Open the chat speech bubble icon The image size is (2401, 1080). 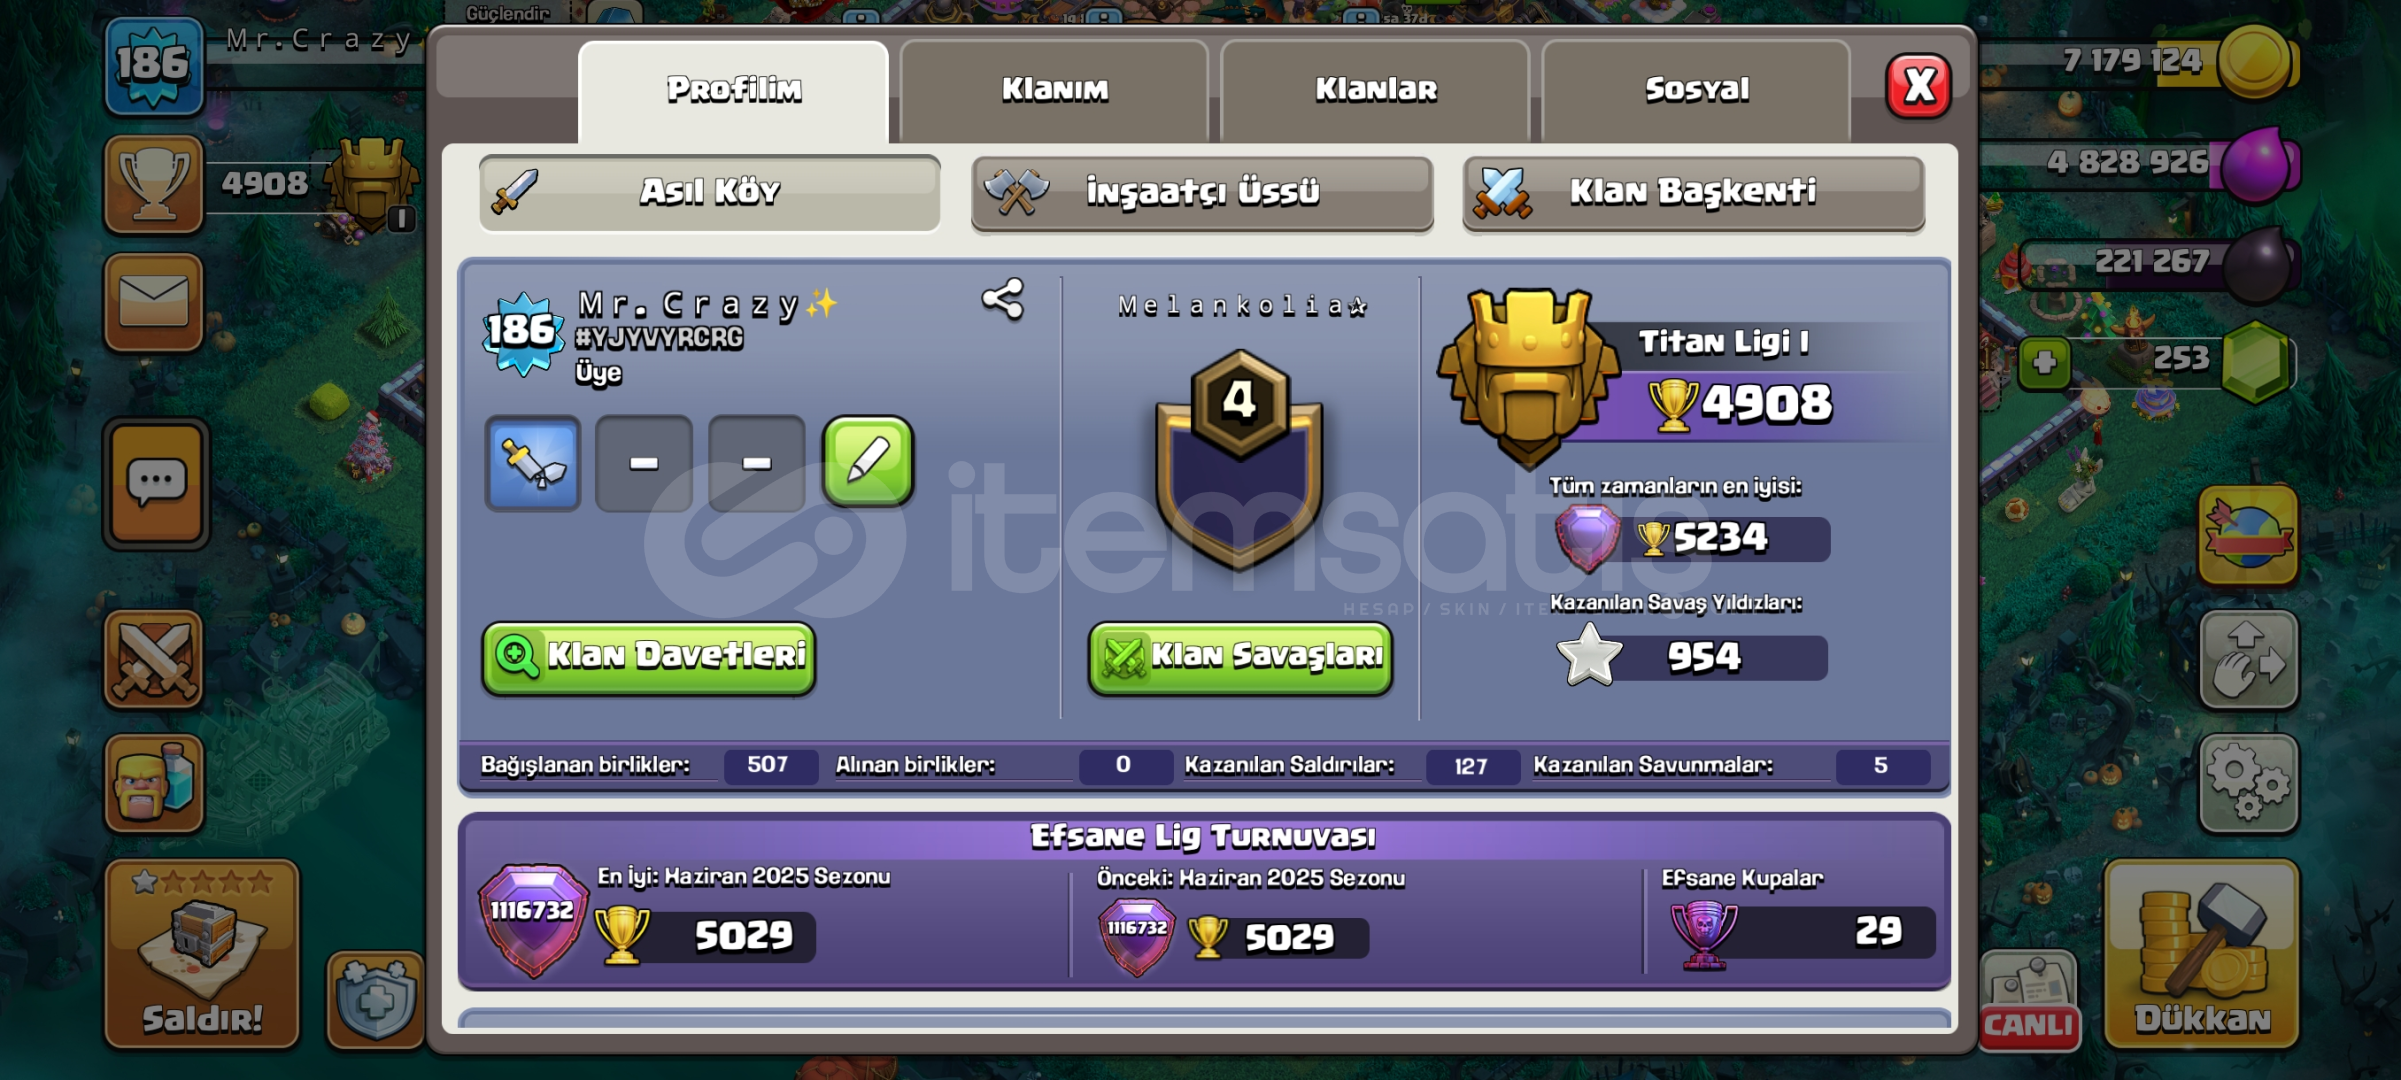156,484
